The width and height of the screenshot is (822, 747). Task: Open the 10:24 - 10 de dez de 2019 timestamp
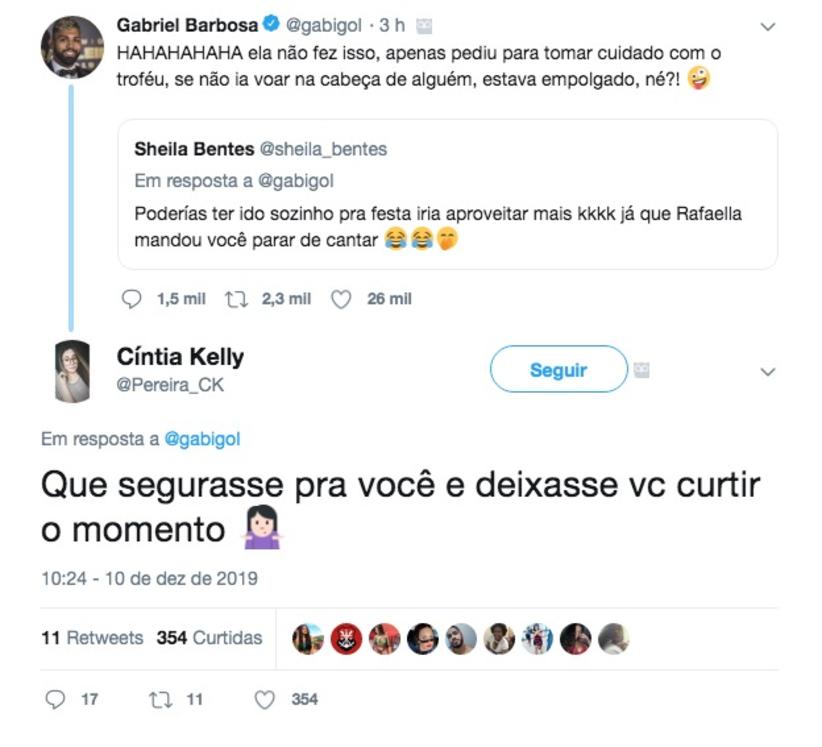(x=149, y=578)
